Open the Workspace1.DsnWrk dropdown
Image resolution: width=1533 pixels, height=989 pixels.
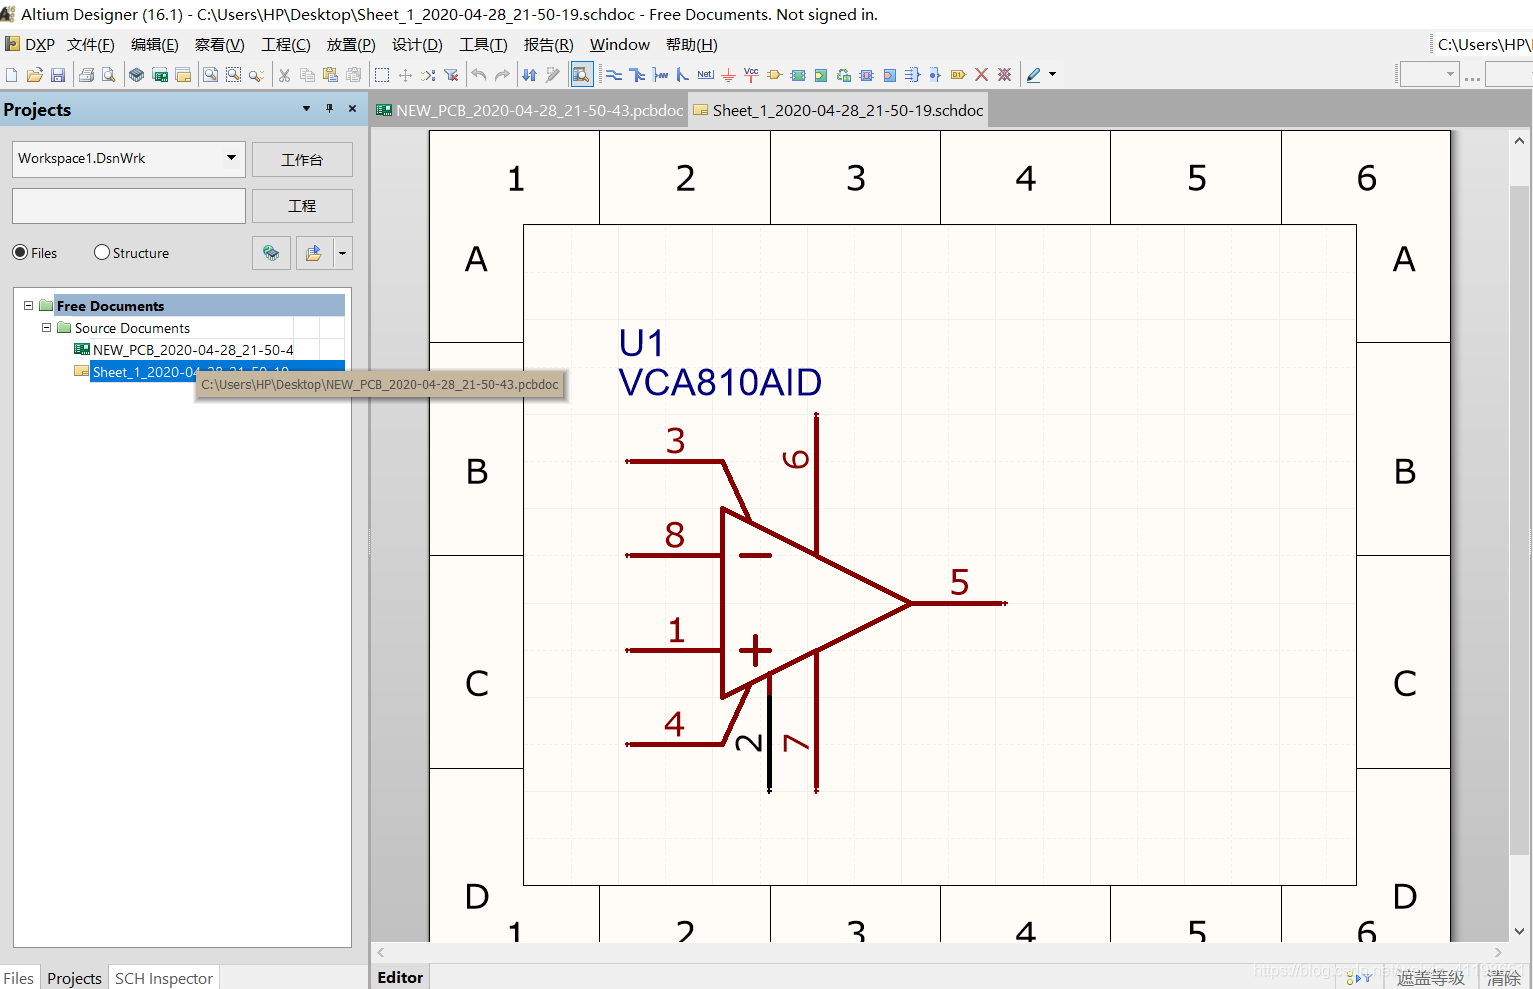click(x=231, y=158)
